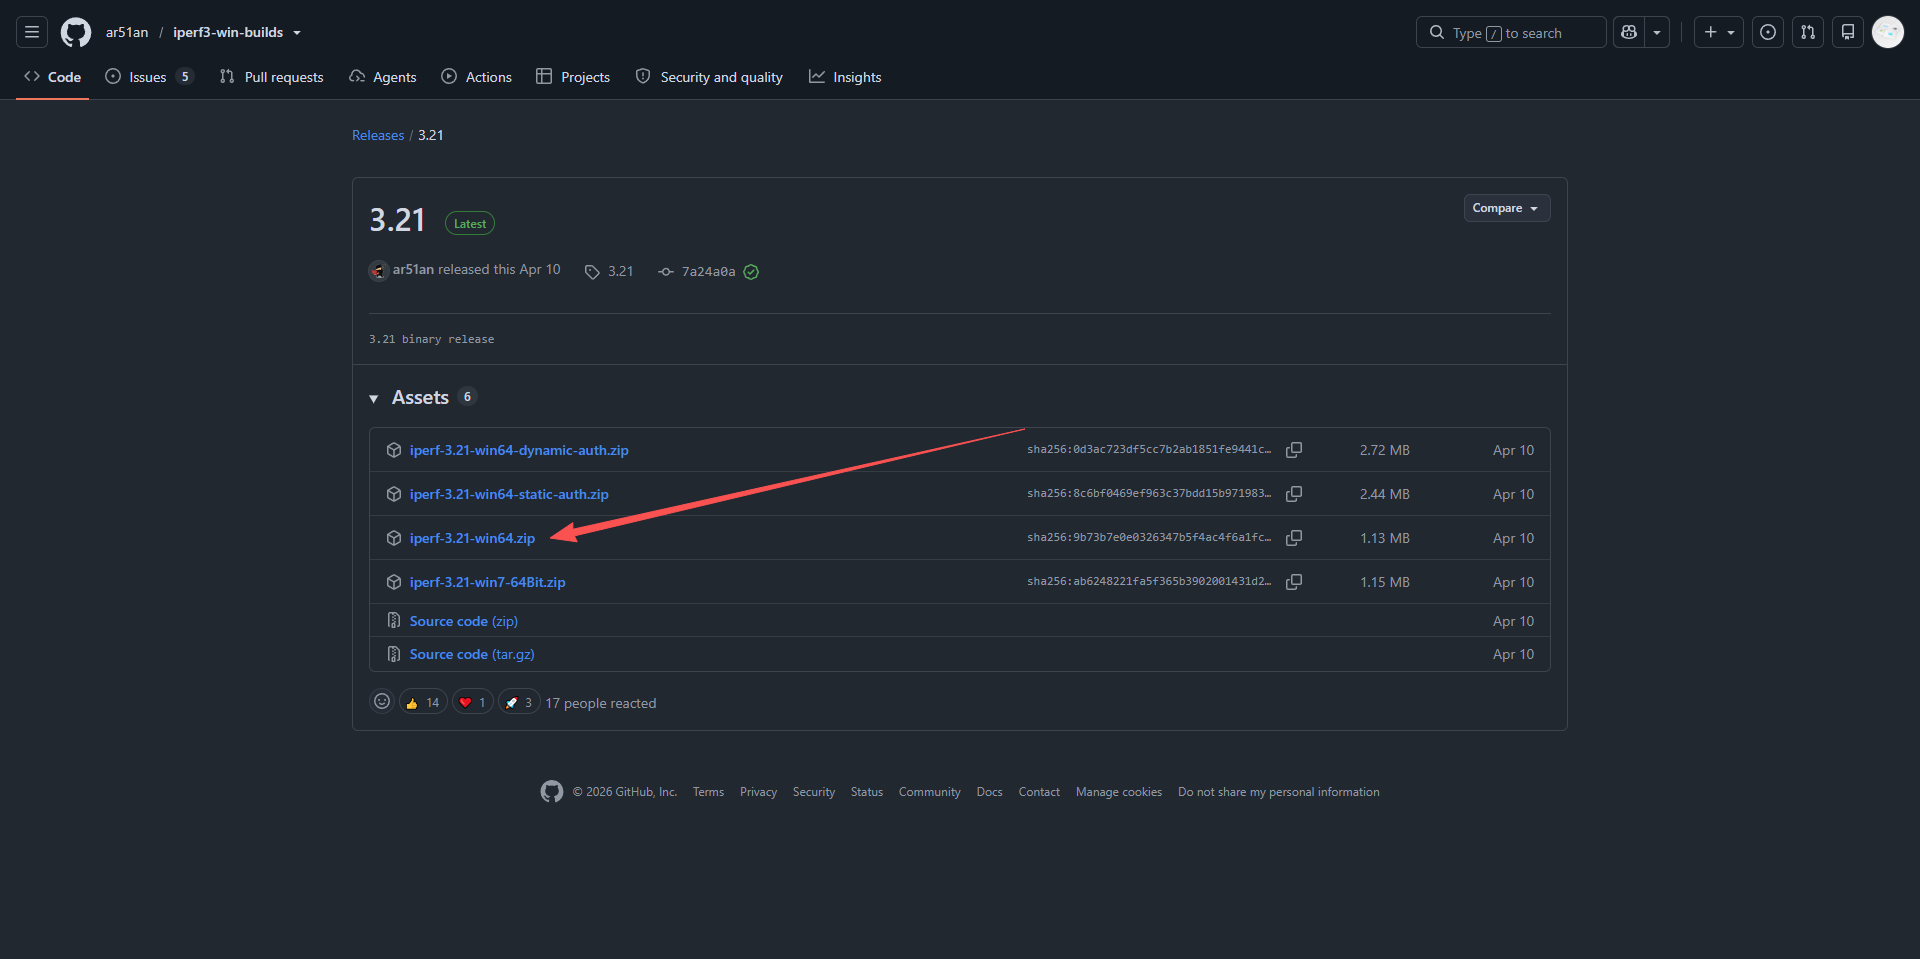This screenshot has height=959, width=1920.
Task: Switch to the Code tab
Action: tap(53, 77)
